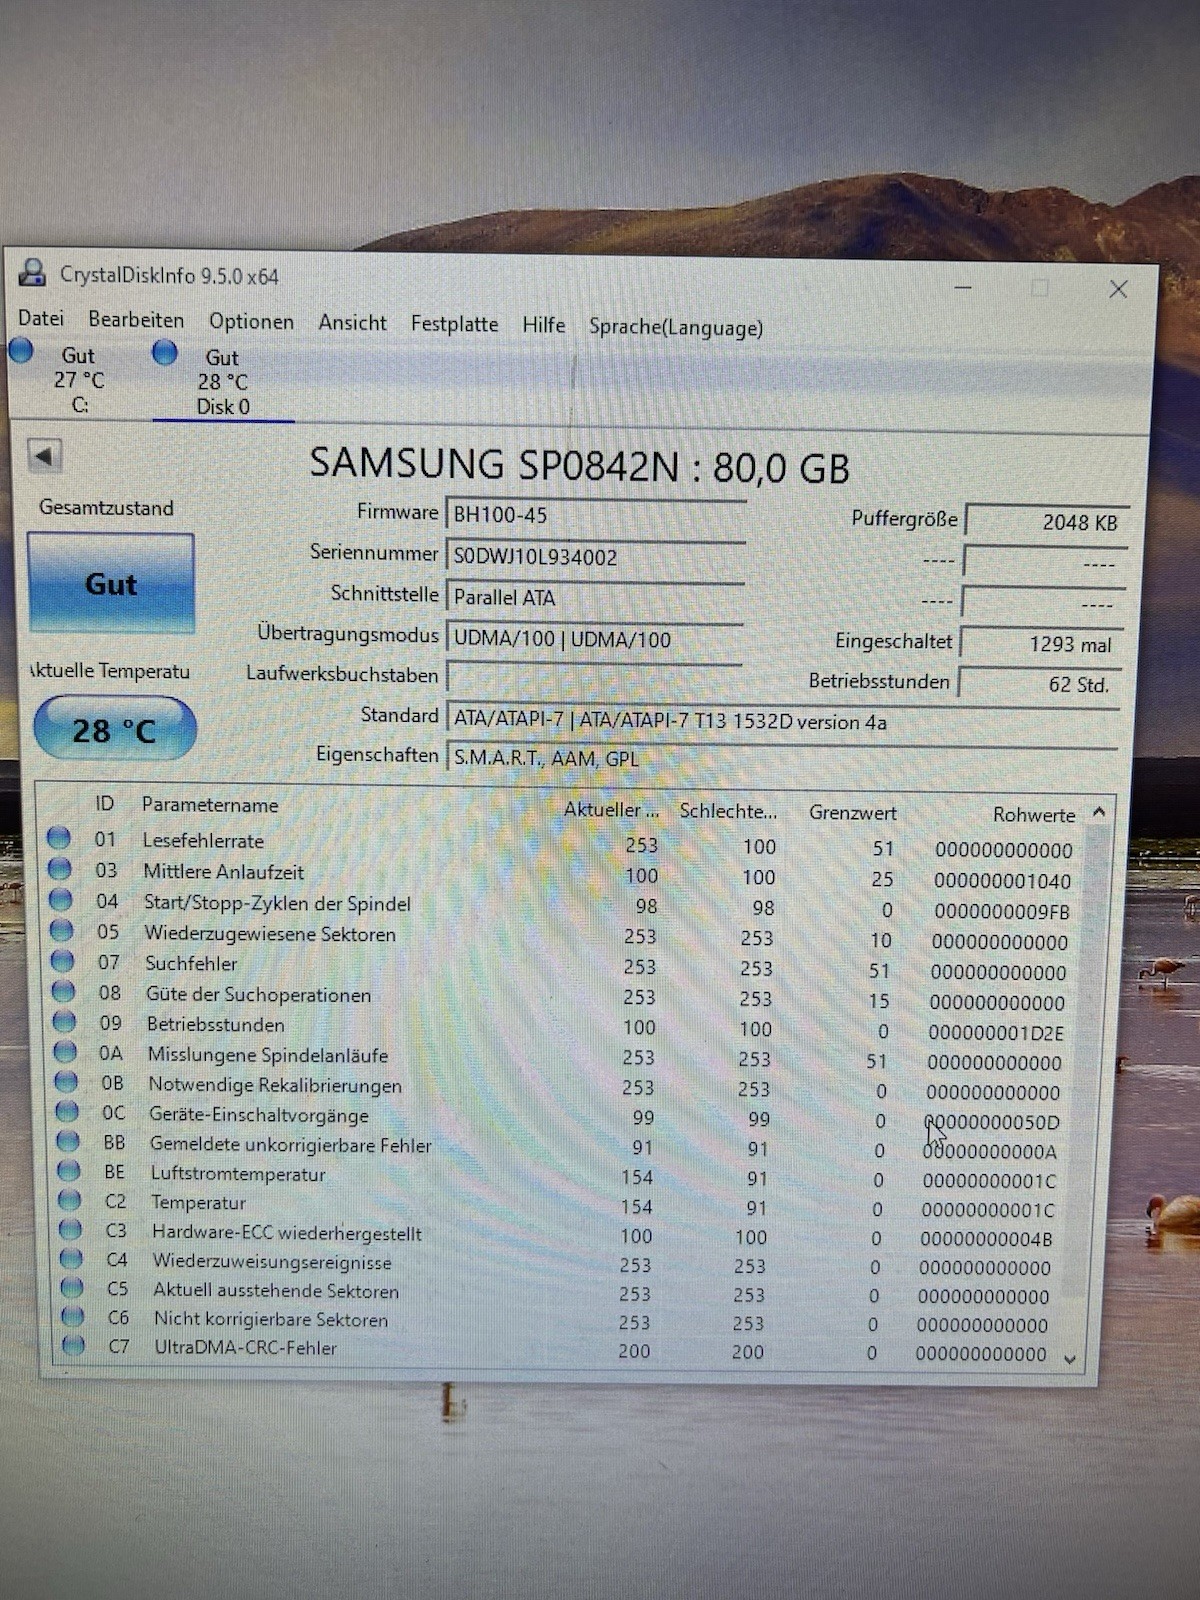This screenshot has width=1200, height=1600.
Task: Click status icon of Gemeldete unkorrigierbare Fehler row
Action: tap(69, 1141)
